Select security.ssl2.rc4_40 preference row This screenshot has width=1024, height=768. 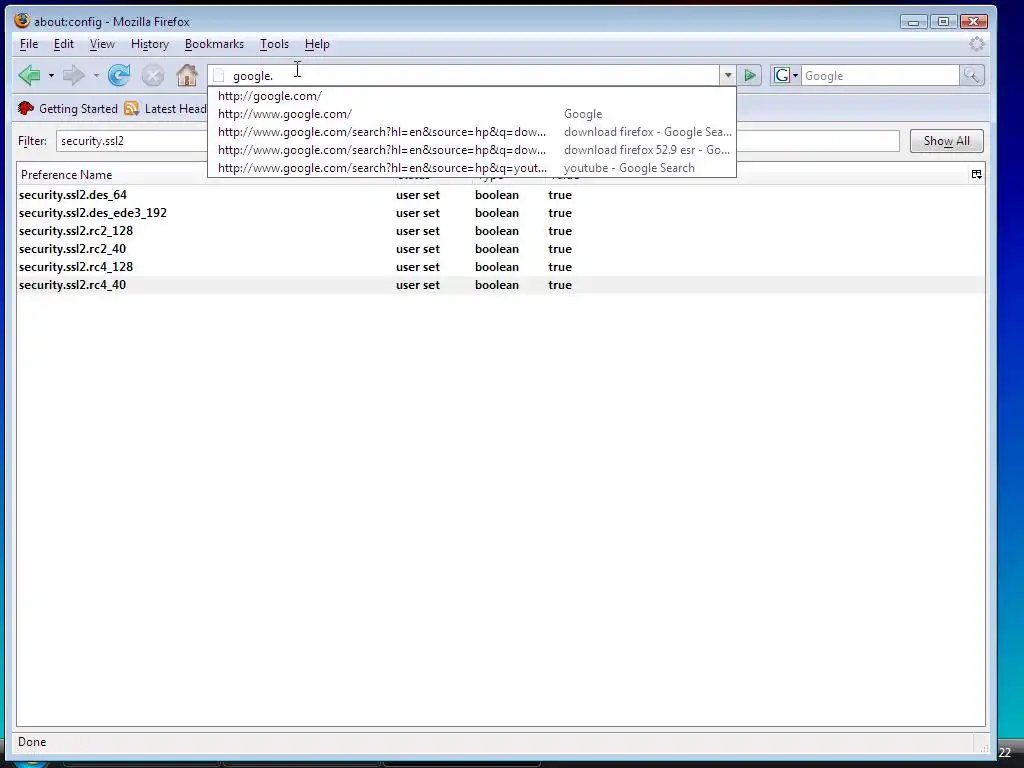coord(501,285)
